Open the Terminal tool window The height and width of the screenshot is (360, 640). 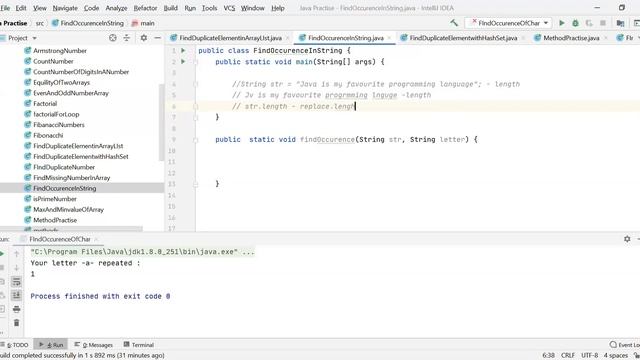point(138,345)
